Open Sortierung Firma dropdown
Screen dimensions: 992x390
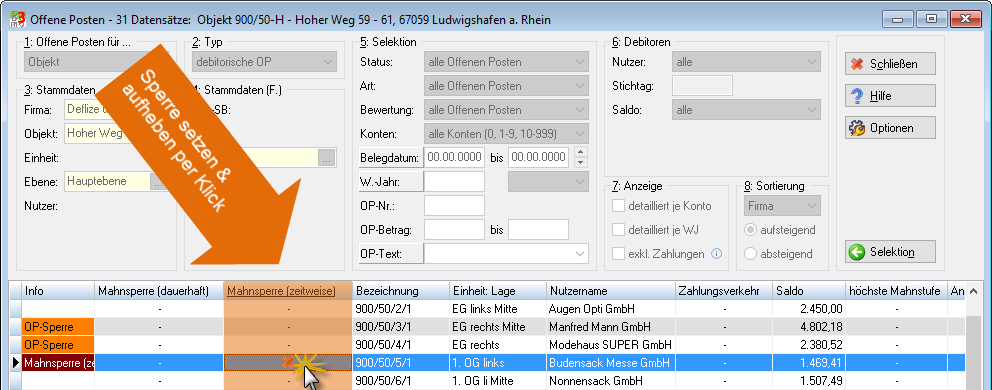(782, 206)
